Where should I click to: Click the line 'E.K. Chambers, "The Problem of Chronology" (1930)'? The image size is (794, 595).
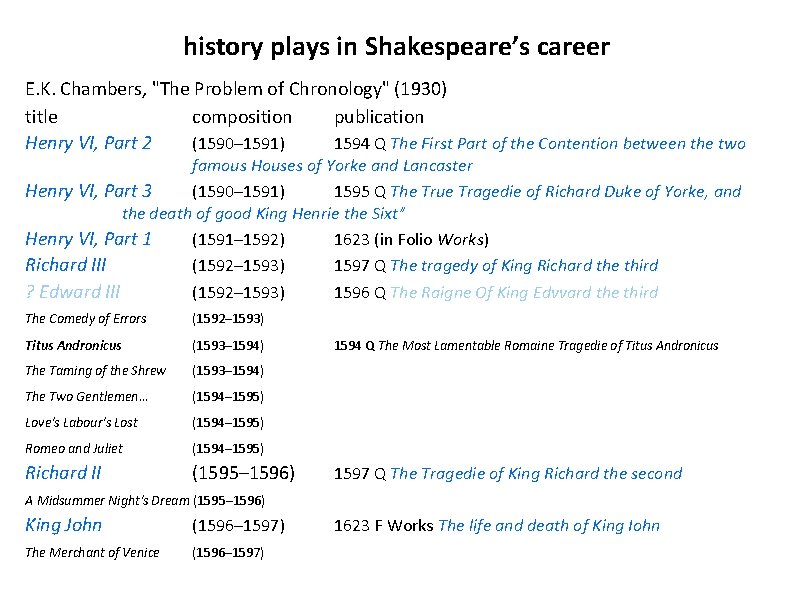pos(236,89)
